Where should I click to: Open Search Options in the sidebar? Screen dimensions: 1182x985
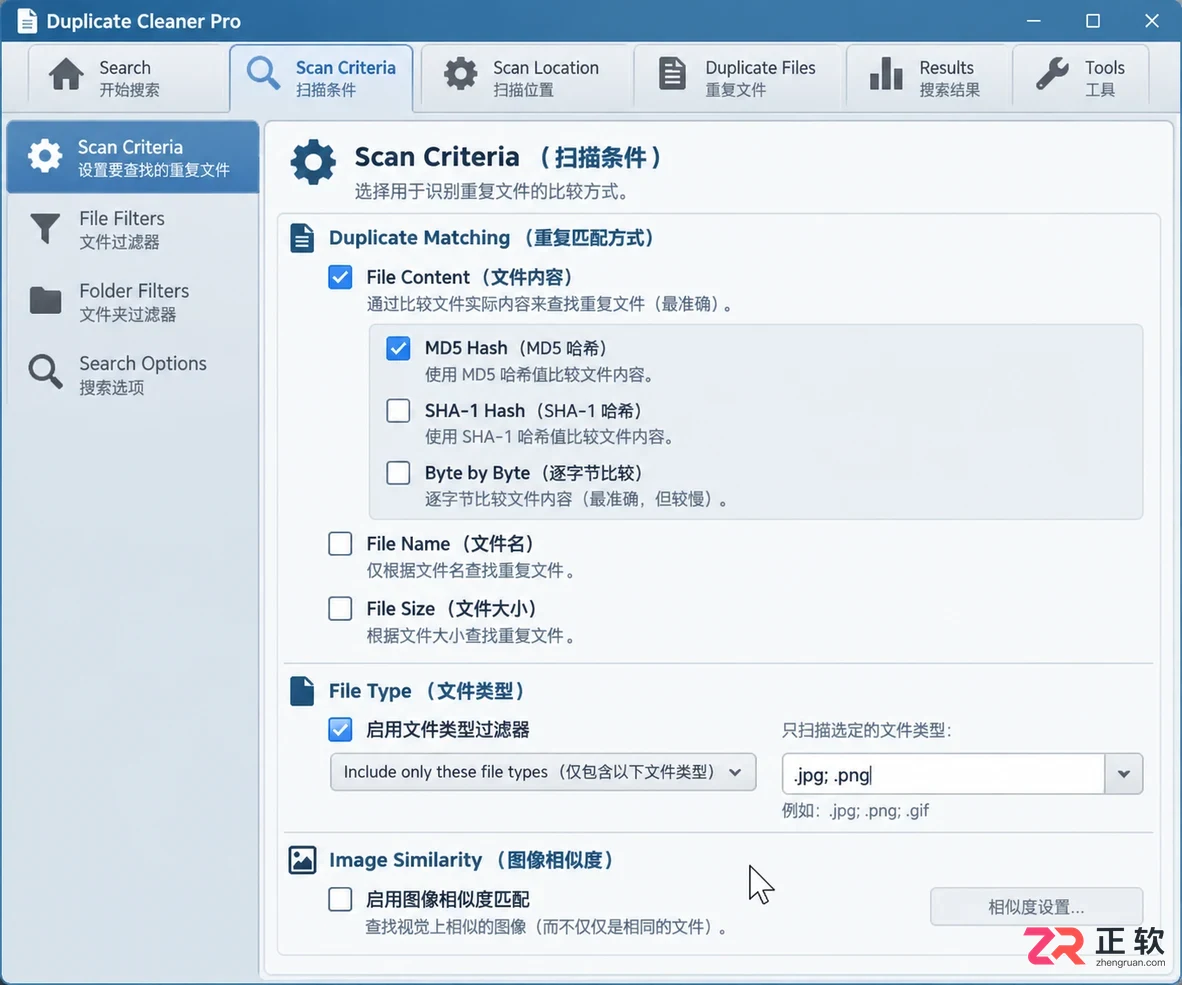pos(133,374)
